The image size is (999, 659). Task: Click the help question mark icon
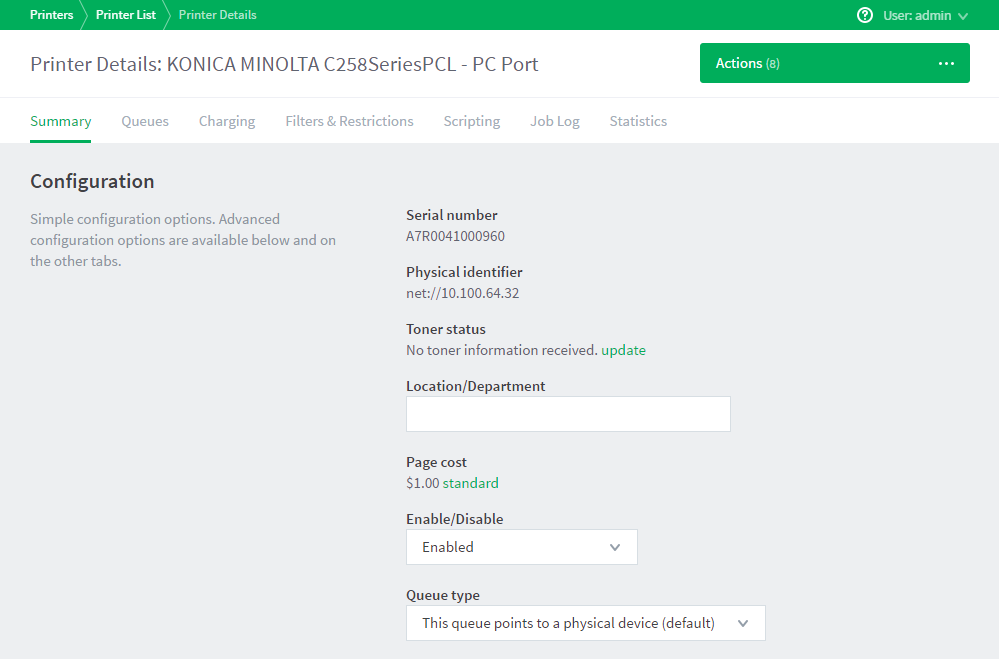click(x=865, y=15)
